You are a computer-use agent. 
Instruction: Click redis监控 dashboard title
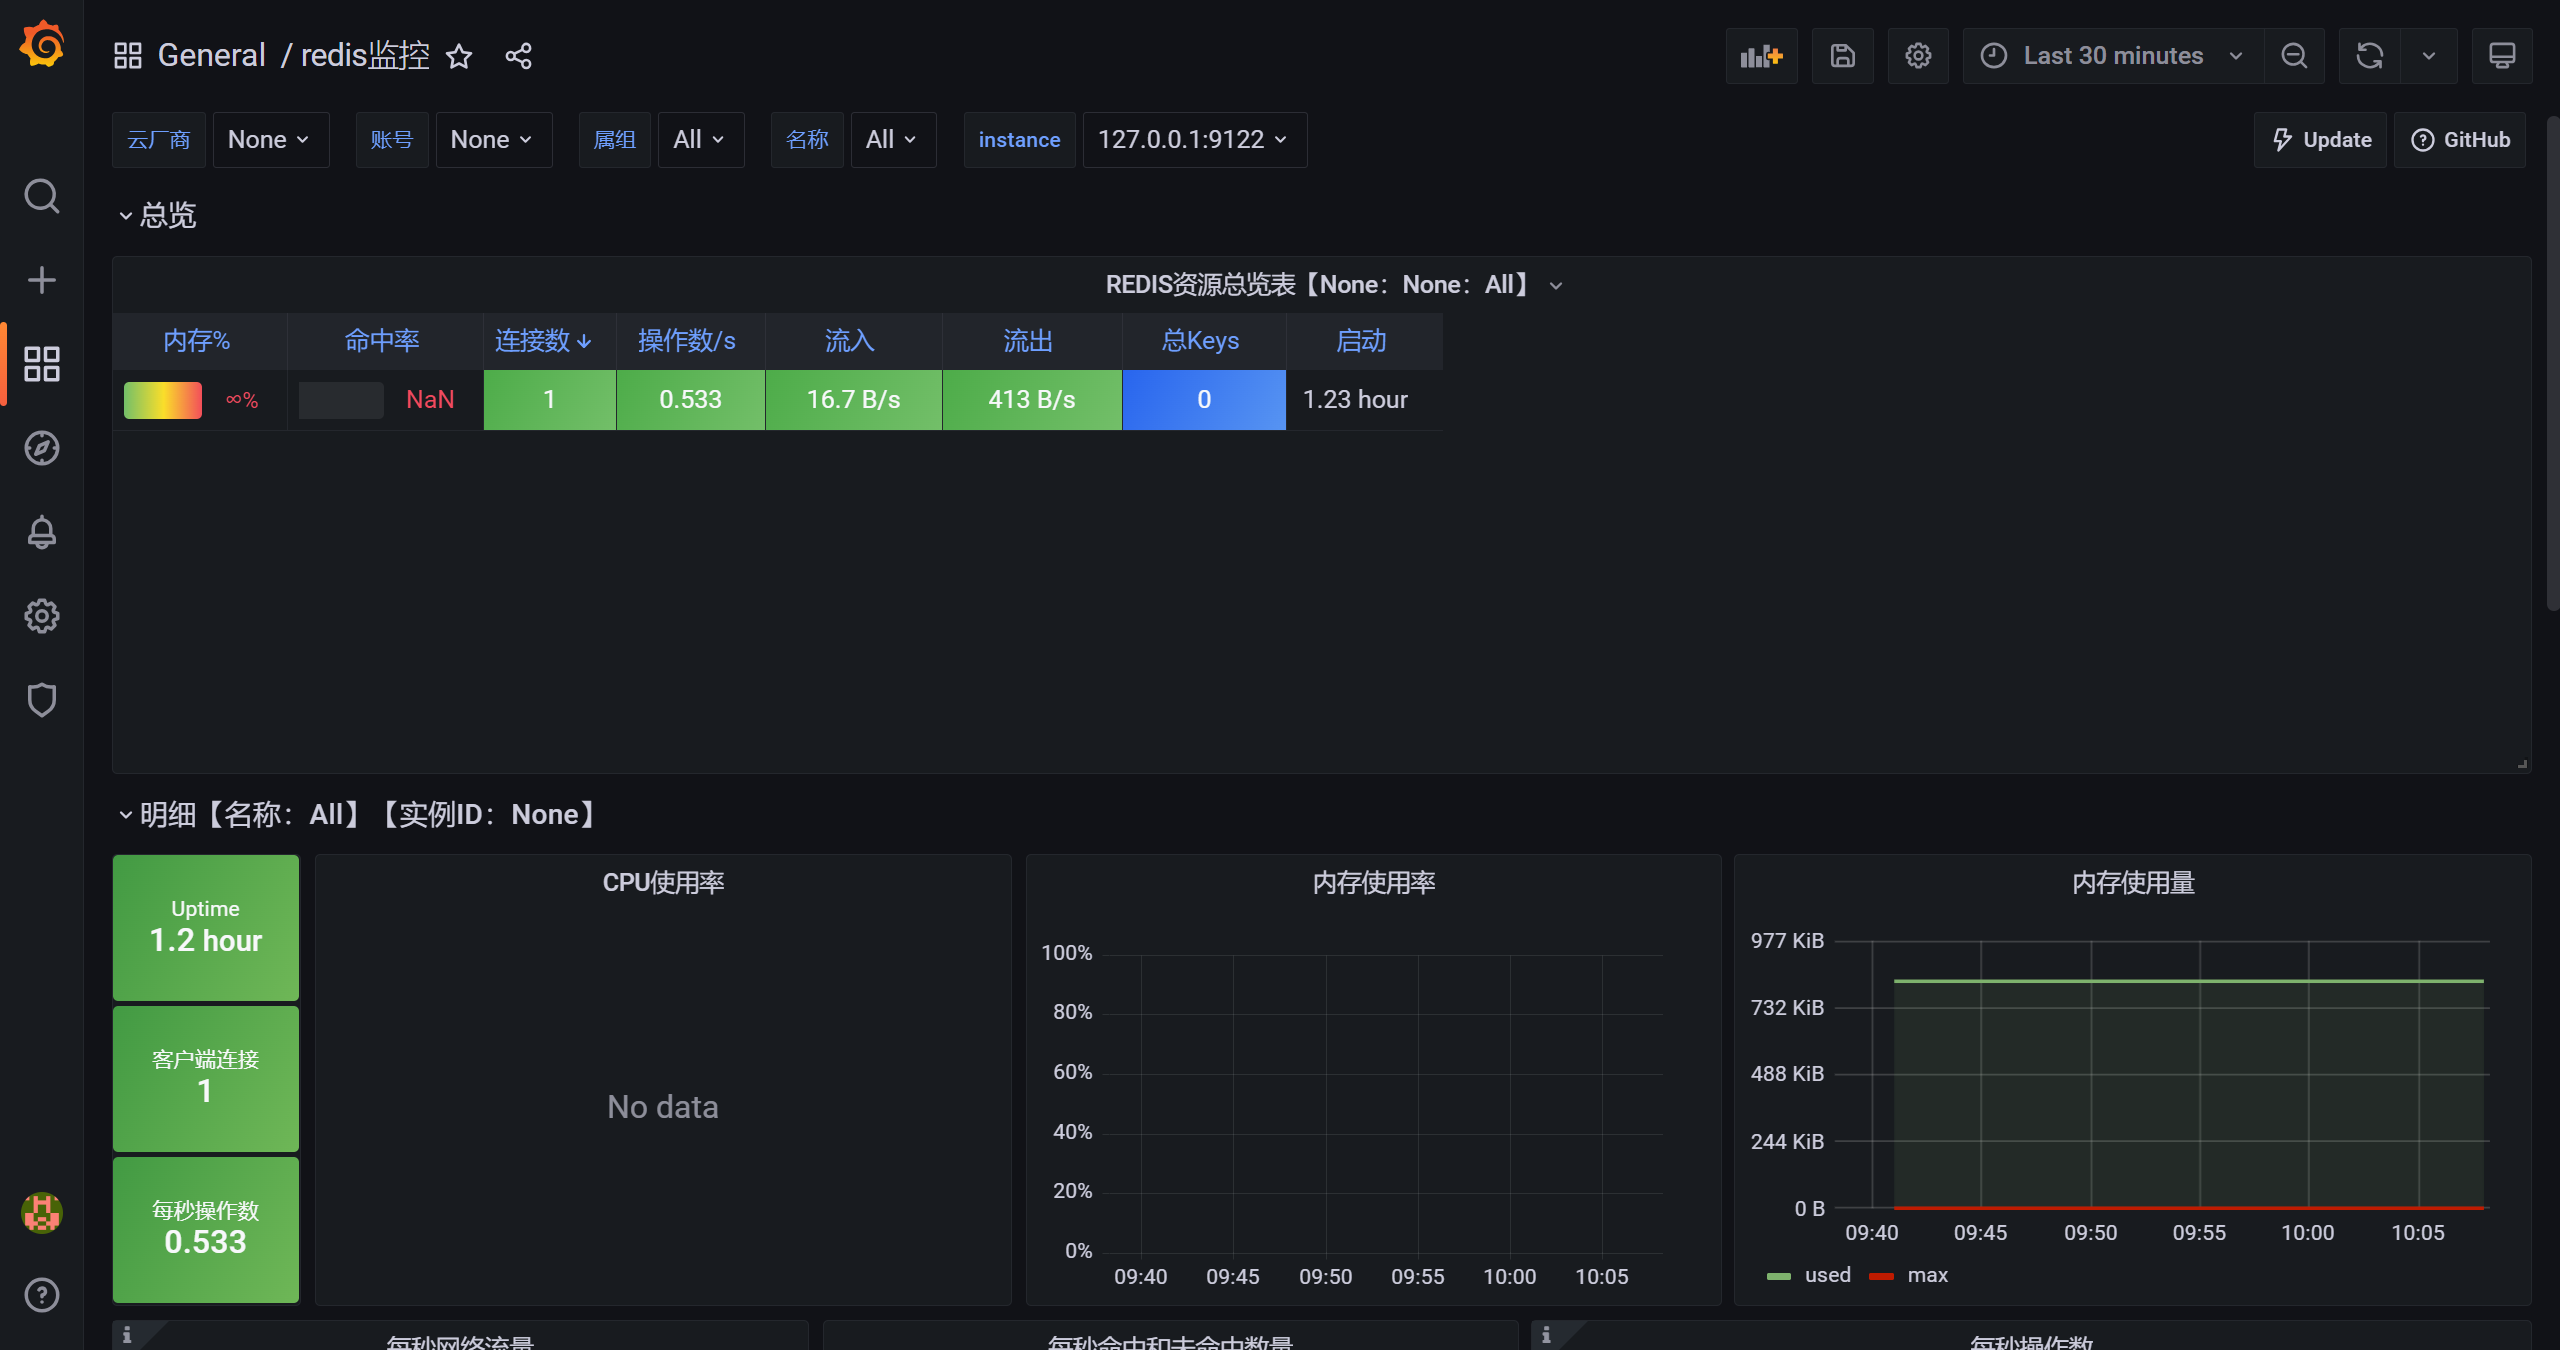(365, 56)
